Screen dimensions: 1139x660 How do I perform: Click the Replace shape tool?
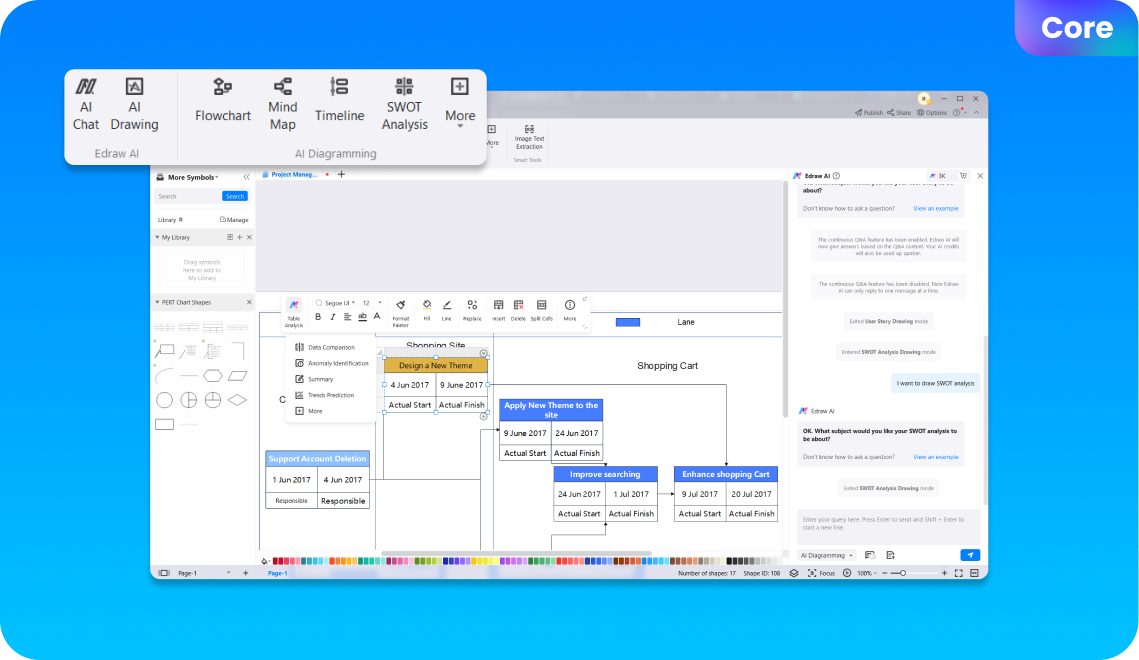(472, 310)
